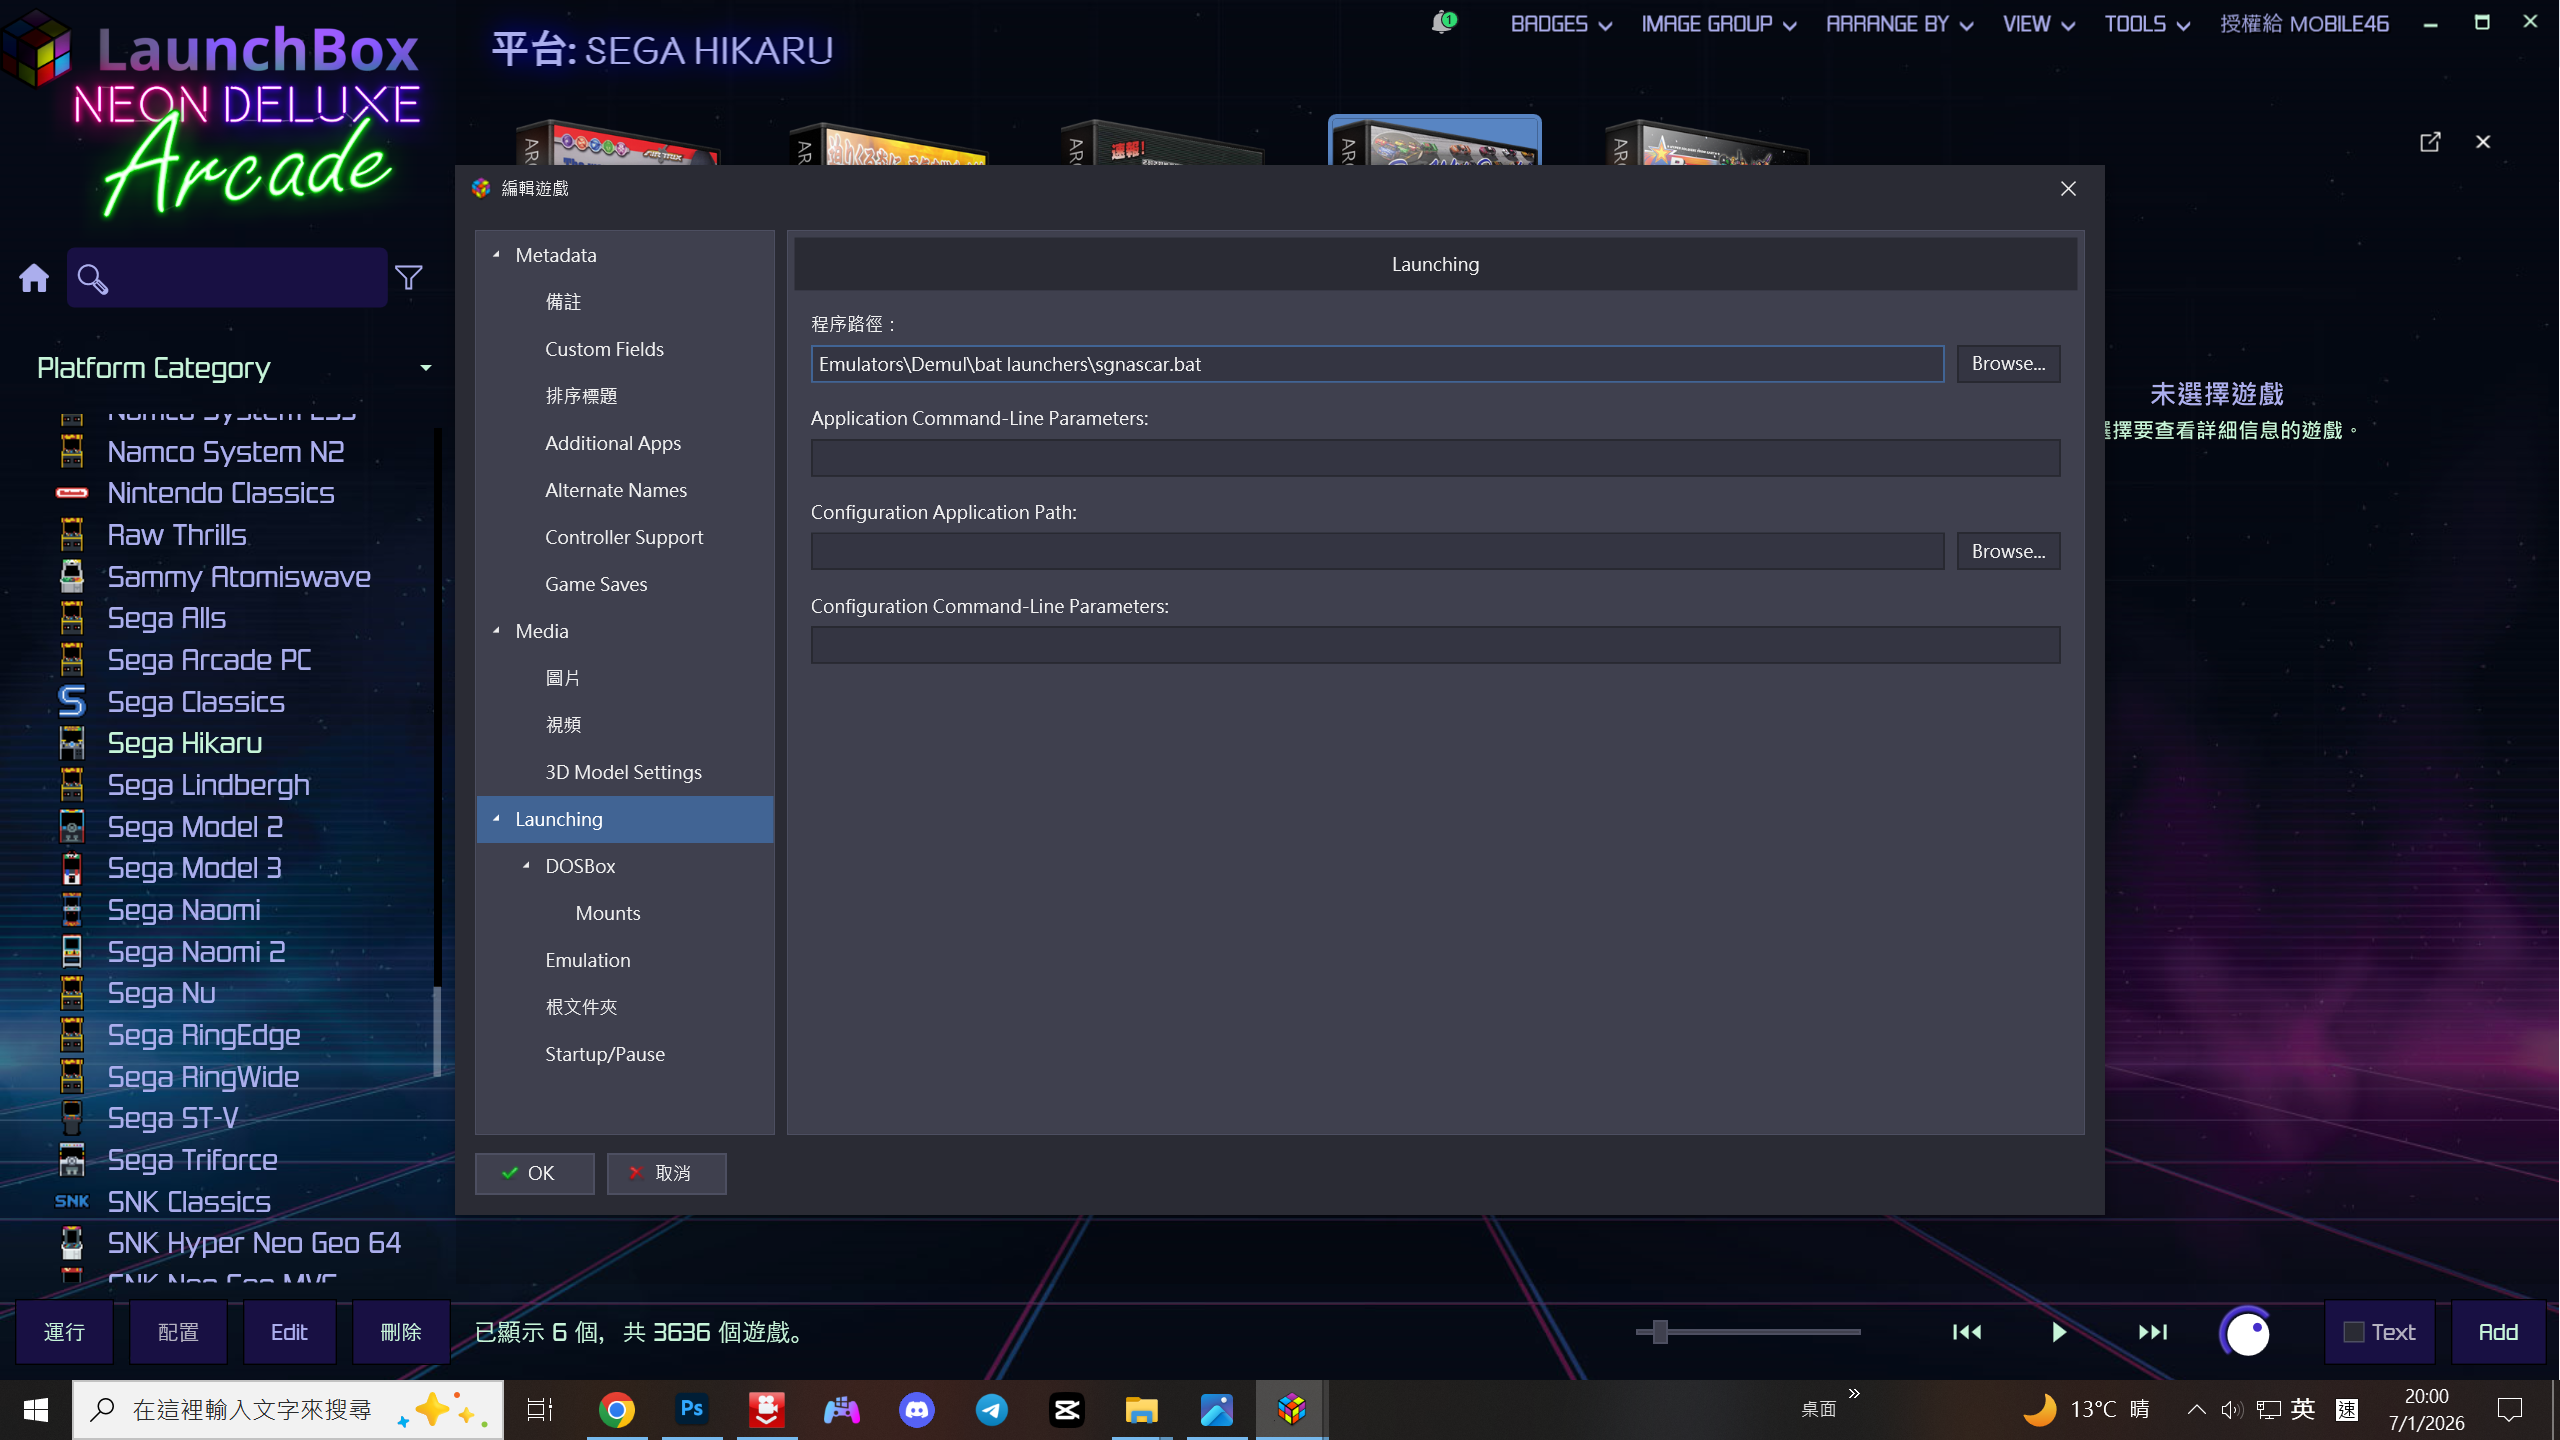Open Photoshop from the taskbar

(692, 1410)
